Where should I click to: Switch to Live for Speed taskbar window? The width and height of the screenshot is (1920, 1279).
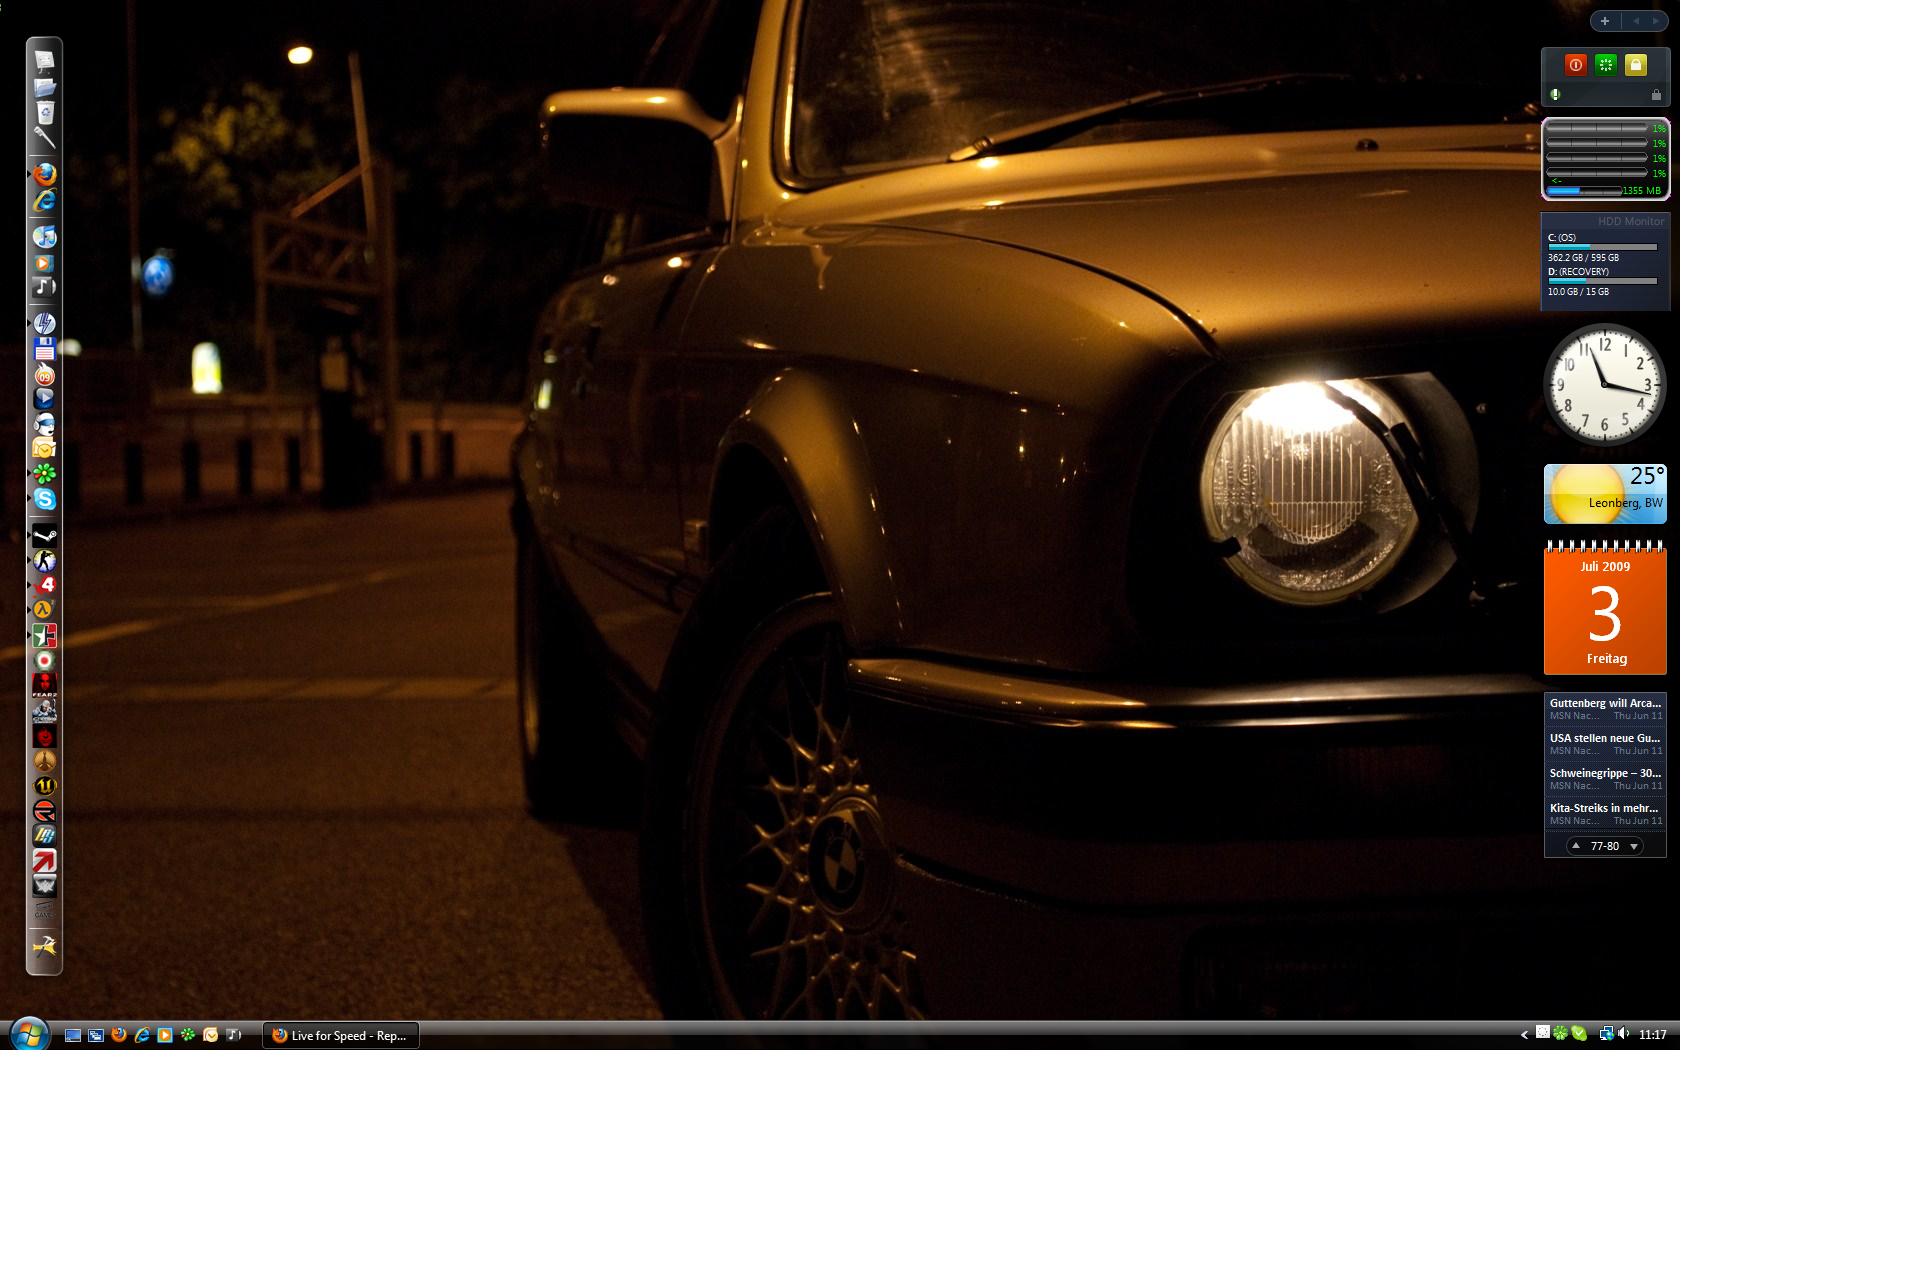pyautogui.click(x=340, y=1035)
